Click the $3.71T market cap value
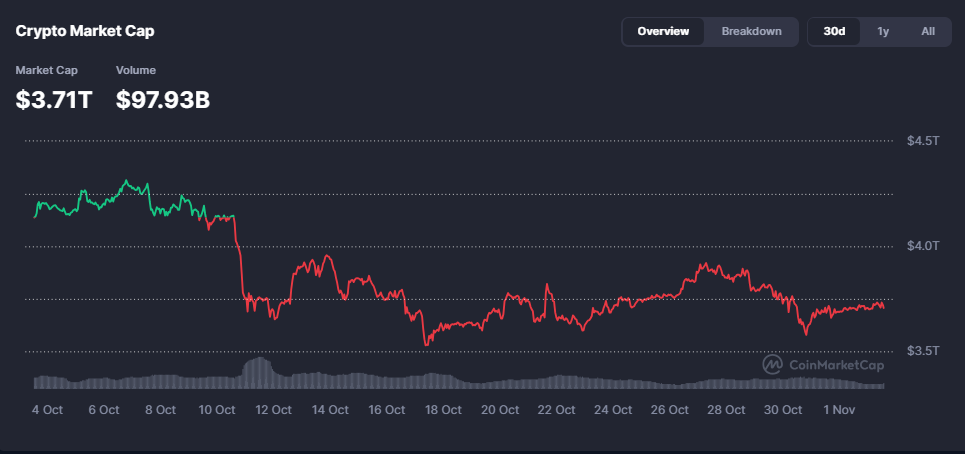This screenshot has width=965, height=454. 54,100
